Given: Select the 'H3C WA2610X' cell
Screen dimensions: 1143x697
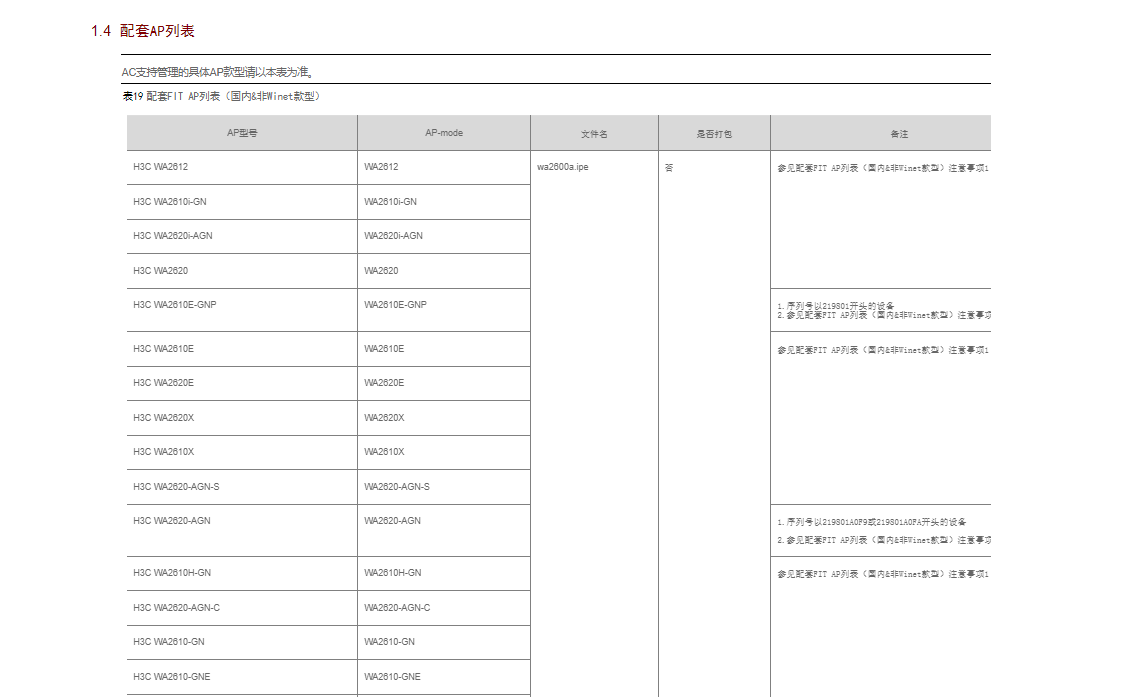Looking at the screenshot, I should pyautogui.click(x=242, y=453).
